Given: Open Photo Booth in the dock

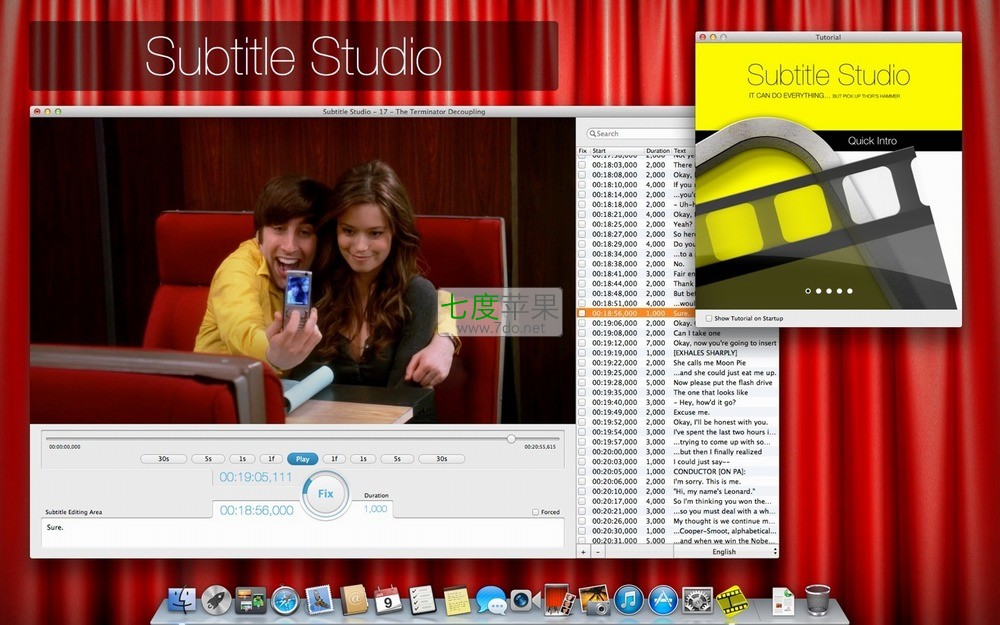Looking at the screenshot, I should pos(560,600).
